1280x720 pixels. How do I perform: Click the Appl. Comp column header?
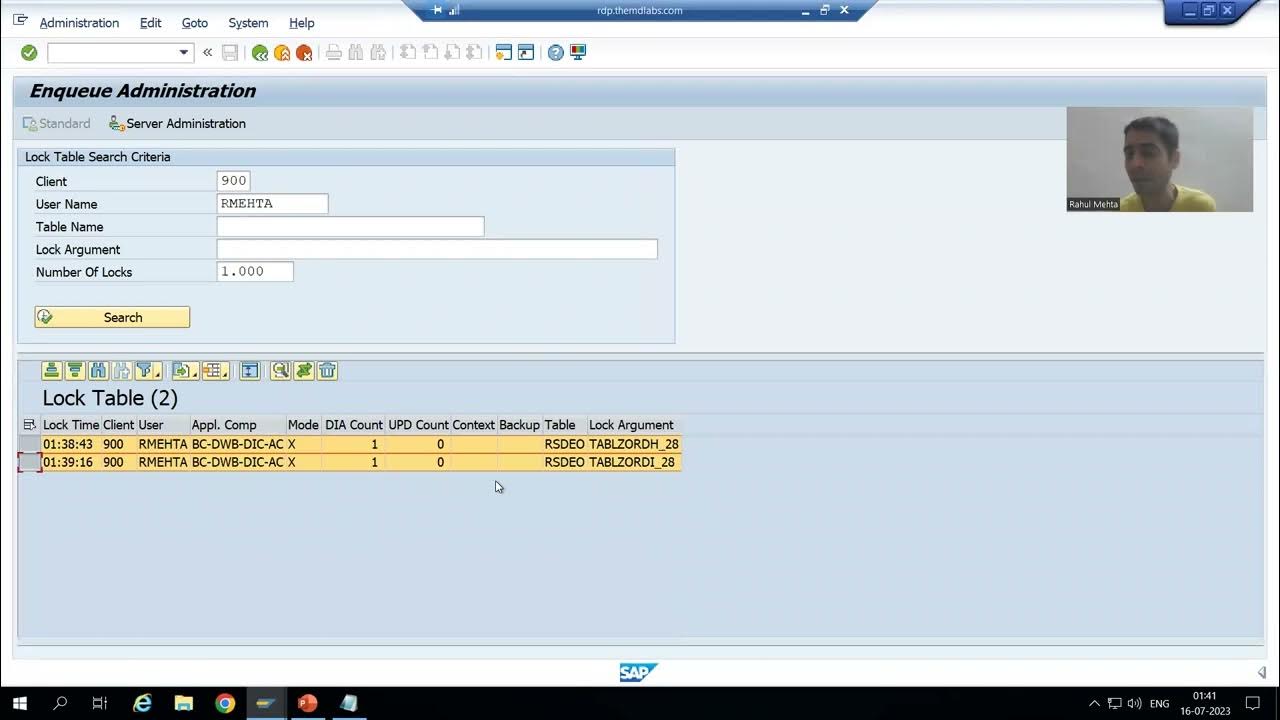pyautogui.click(x=237, y=425)
